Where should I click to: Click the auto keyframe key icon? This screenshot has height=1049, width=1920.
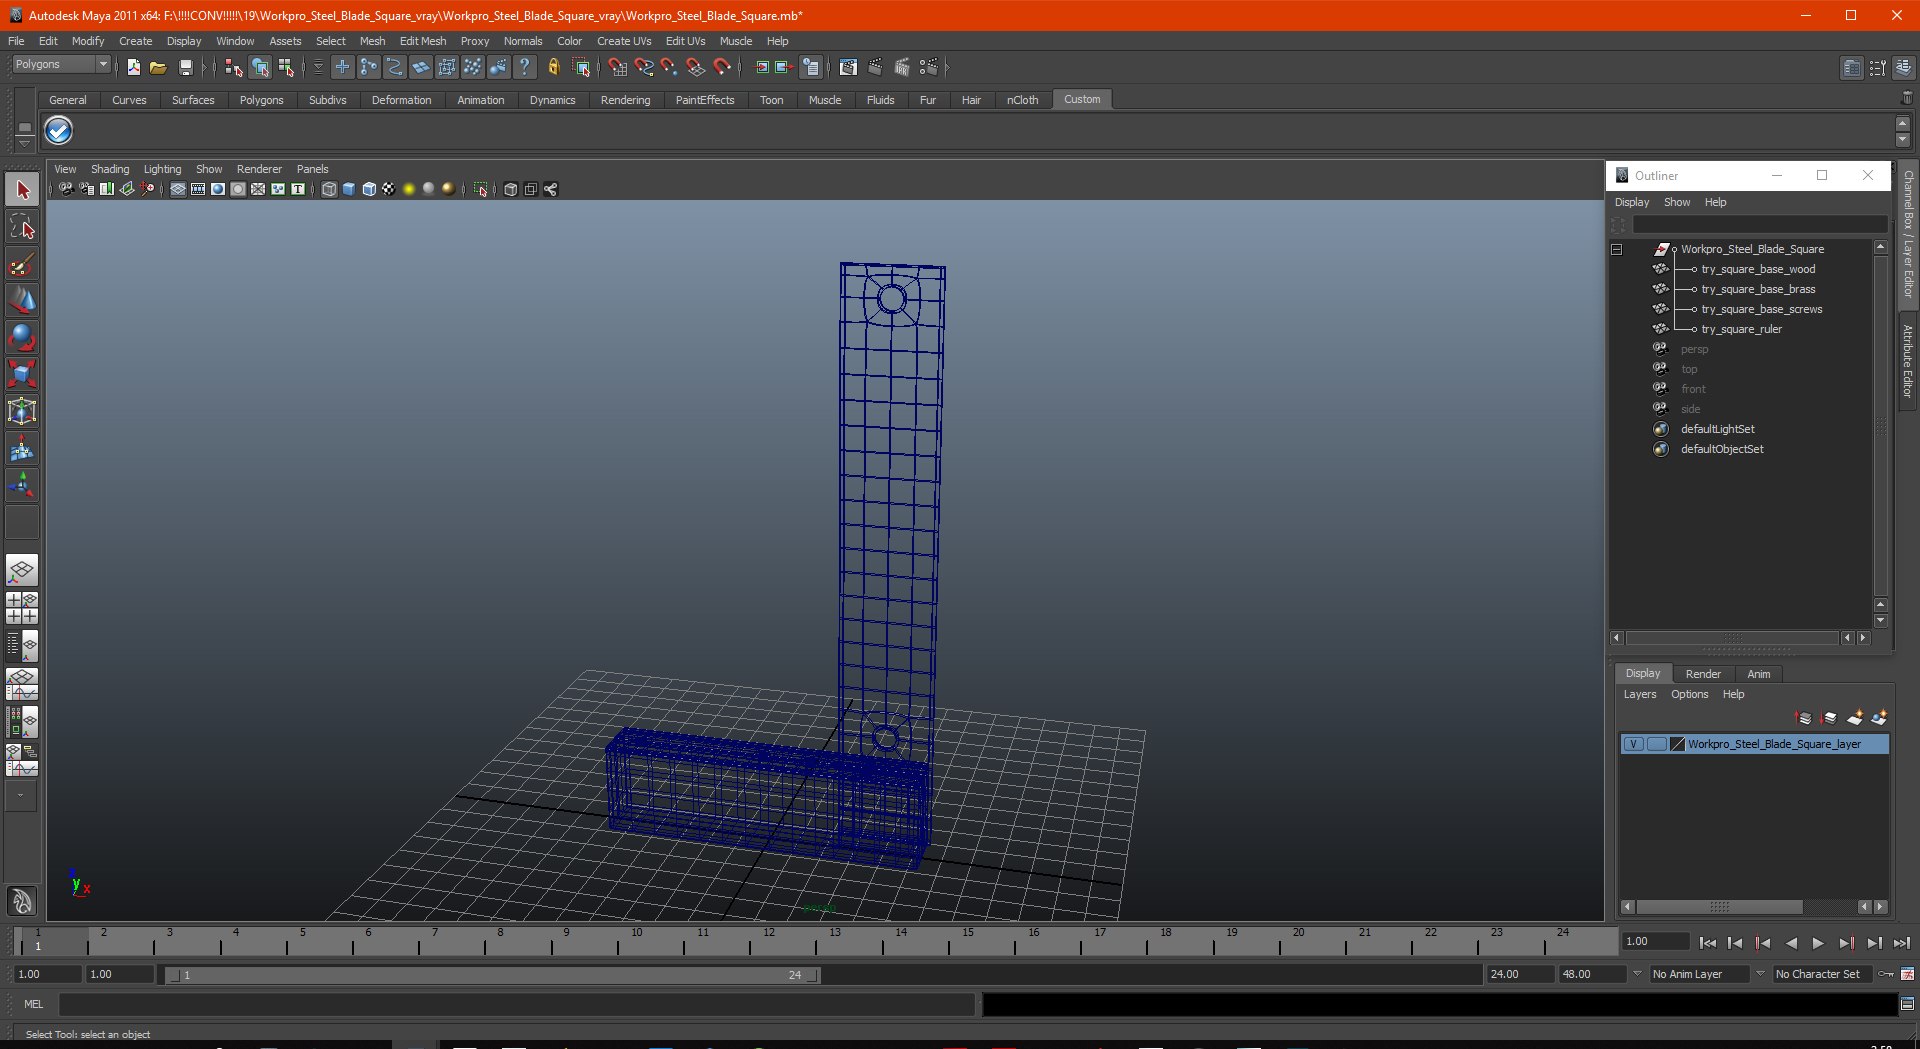tap(1885, 974)
